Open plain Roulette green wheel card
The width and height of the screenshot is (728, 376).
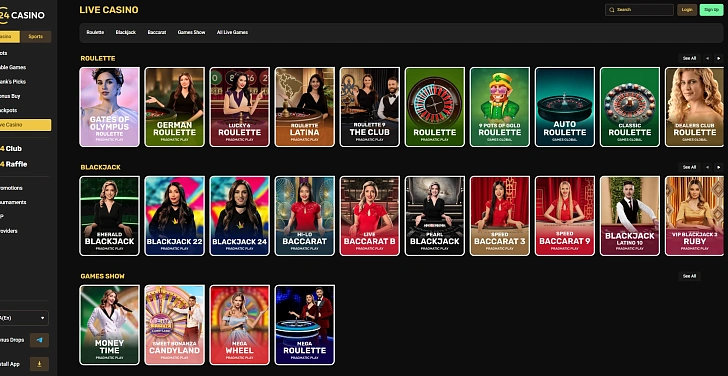[435, 107]
